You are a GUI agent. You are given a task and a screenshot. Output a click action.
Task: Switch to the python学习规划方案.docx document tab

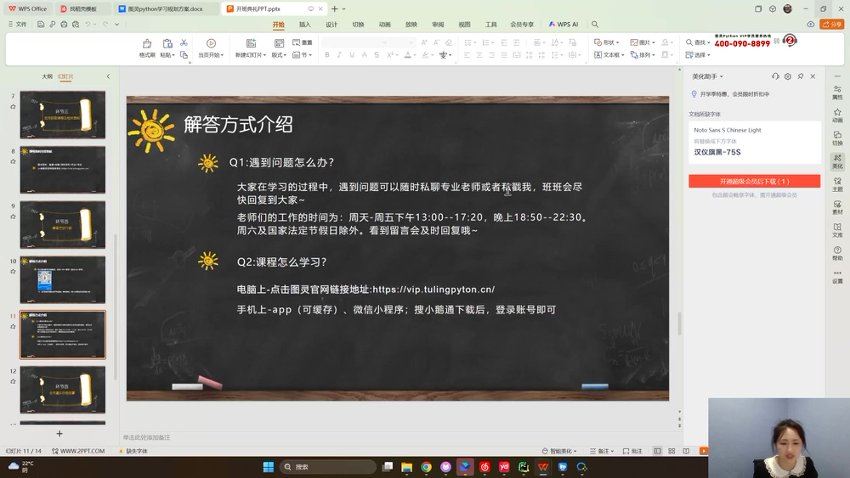tap(163, 9)
